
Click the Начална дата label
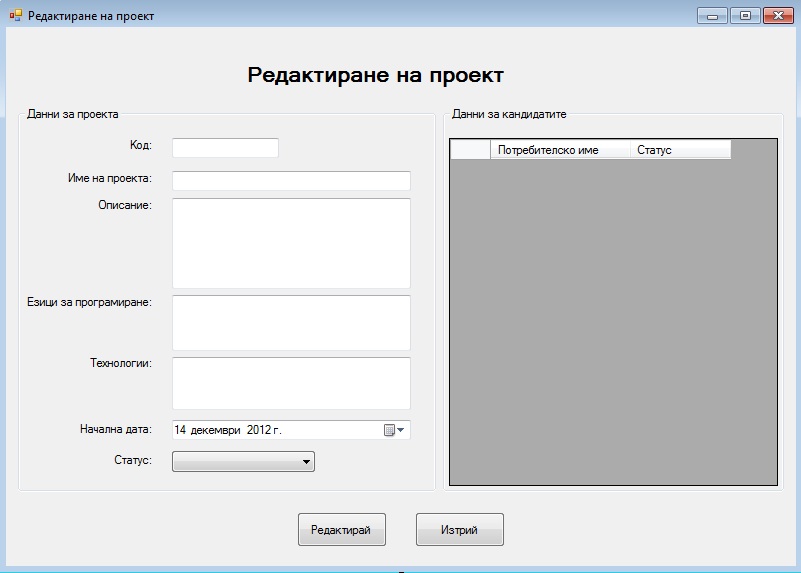[116, 429]
